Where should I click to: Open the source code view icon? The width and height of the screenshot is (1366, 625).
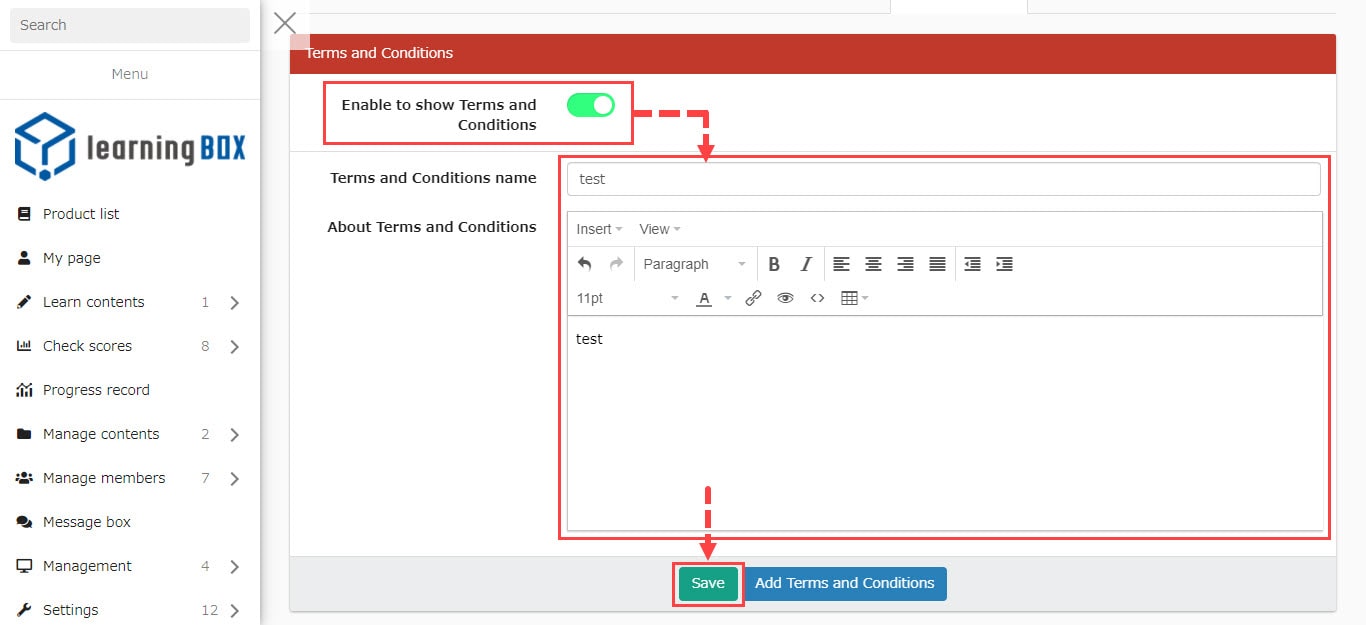(x=817, y=298)
